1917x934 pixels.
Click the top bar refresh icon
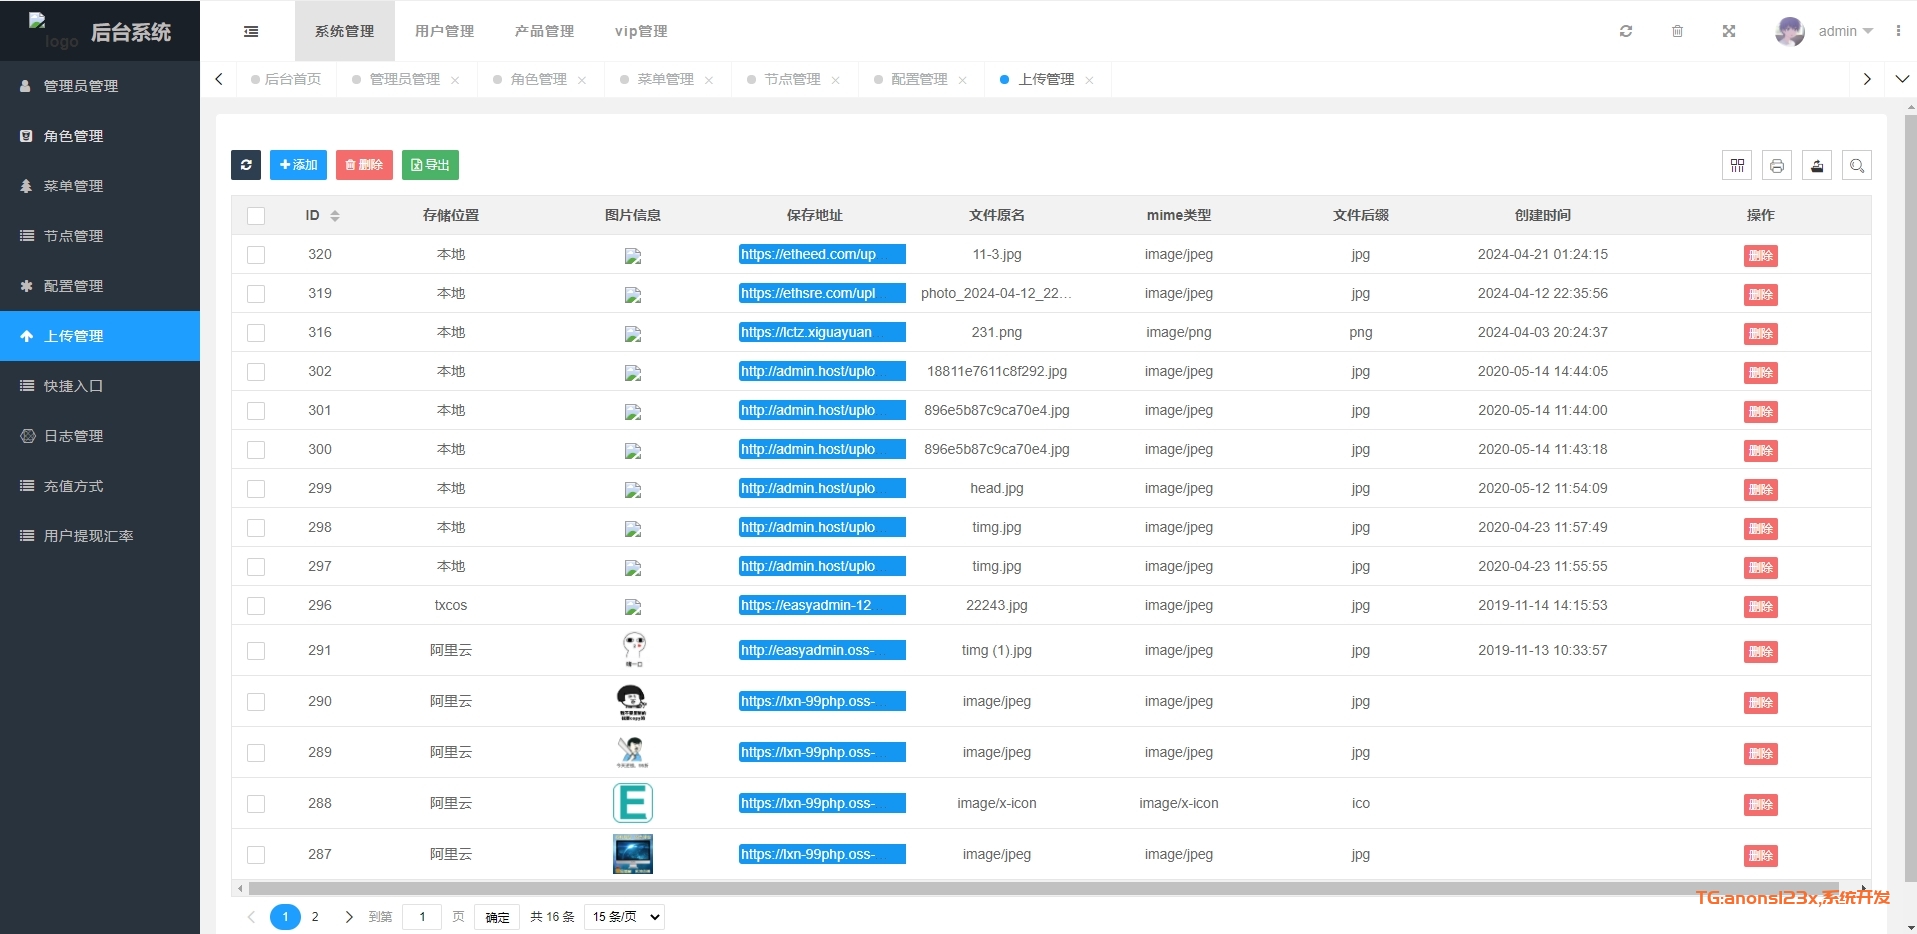tap(1626, 32)
